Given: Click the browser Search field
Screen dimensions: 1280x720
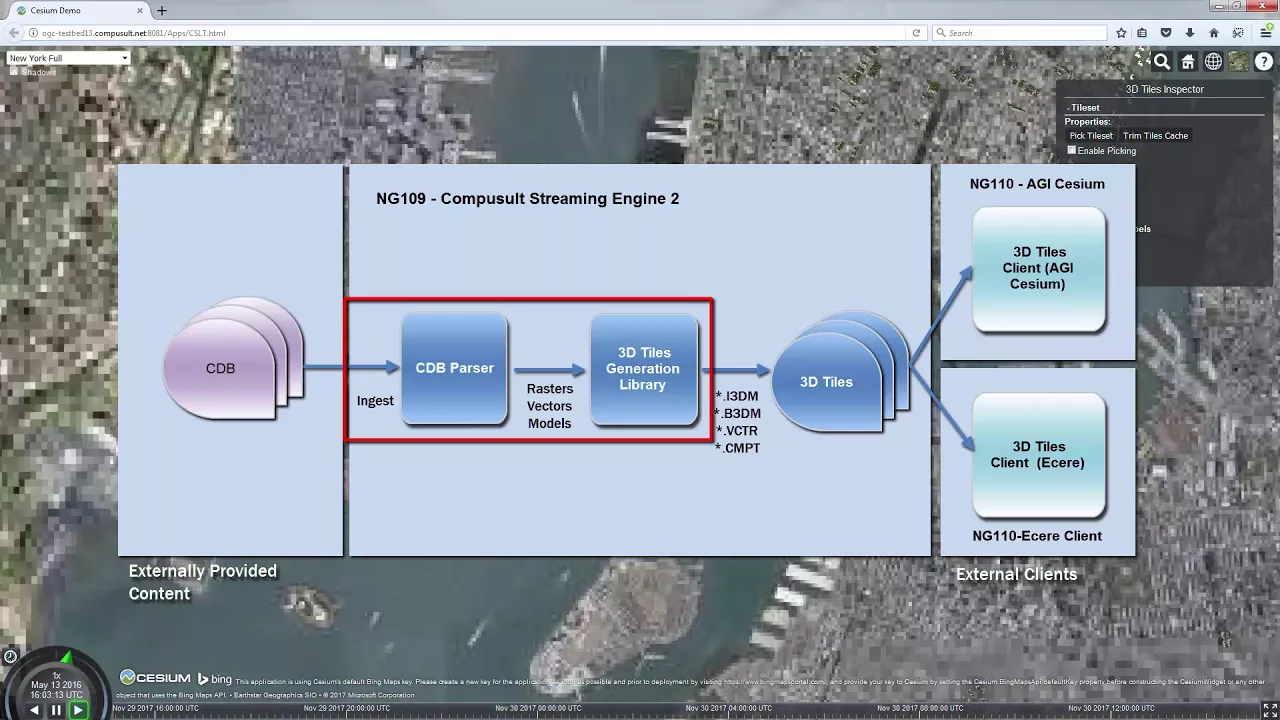Looking at the screenshot, I should point(1019,33).
